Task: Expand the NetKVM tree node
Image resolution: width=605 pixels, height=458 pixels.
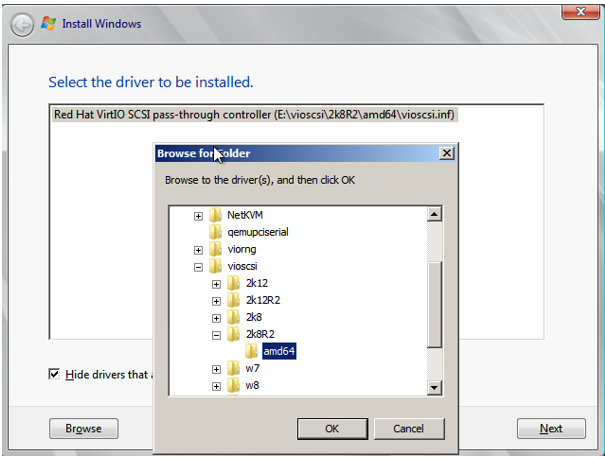Action: click(198, 216)
